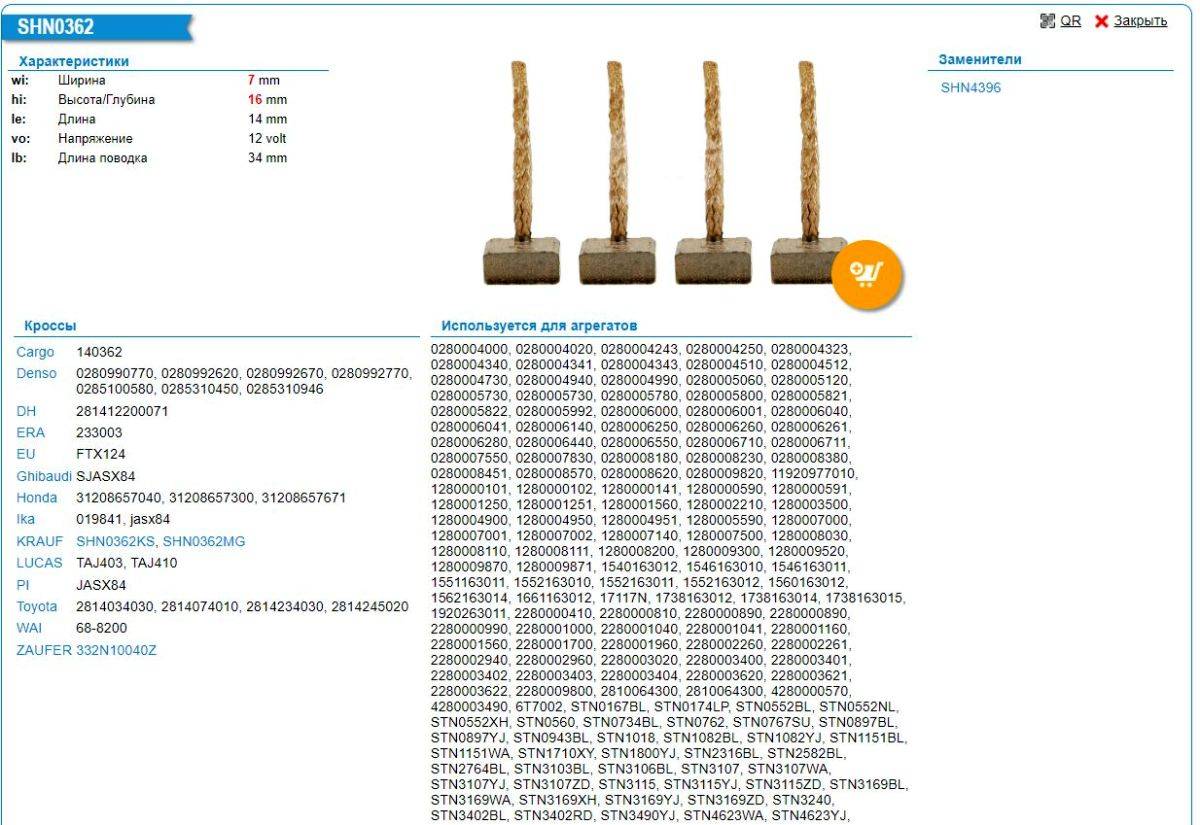Click the Denso brand label
Image resolution: width=1200 pixels, height=825 pixels.
tap(37, 374)
